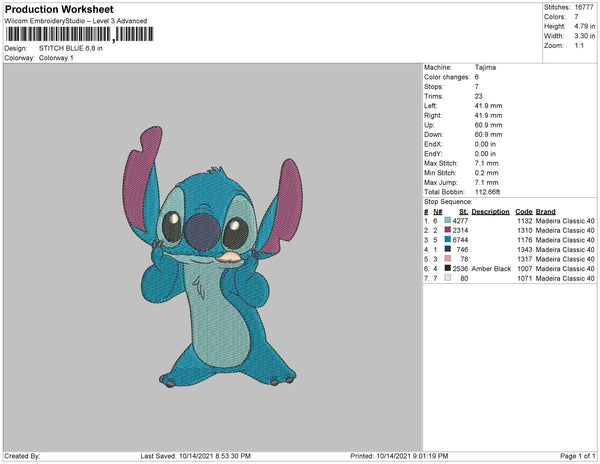Click the stitch count 4277 in row 1
This screenshot has width=600, height=464.
pos(460,221)
